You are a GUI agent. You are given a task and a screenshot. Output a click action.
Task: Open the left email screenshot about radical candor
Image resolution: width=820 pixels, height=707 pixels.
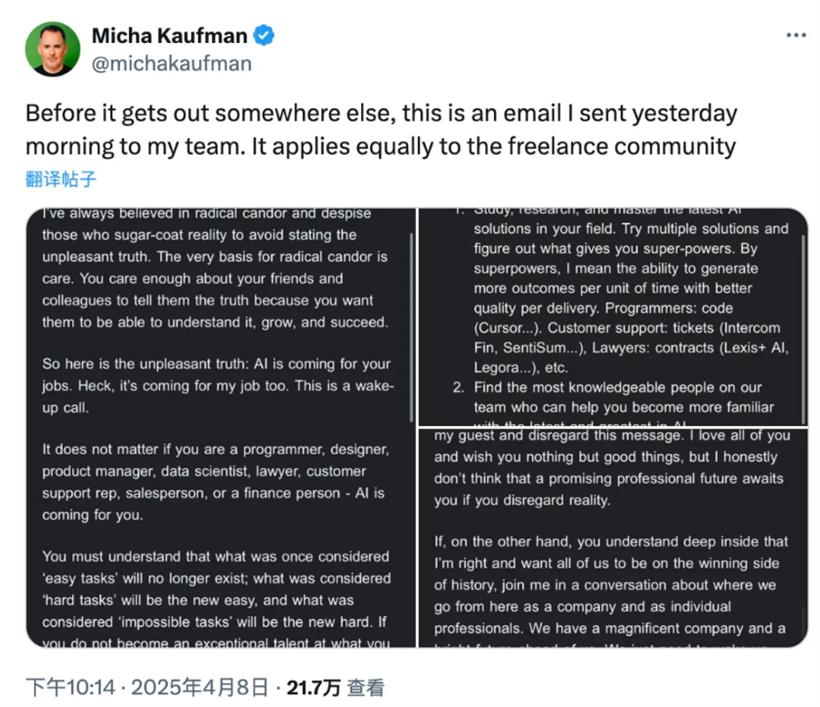221,428
